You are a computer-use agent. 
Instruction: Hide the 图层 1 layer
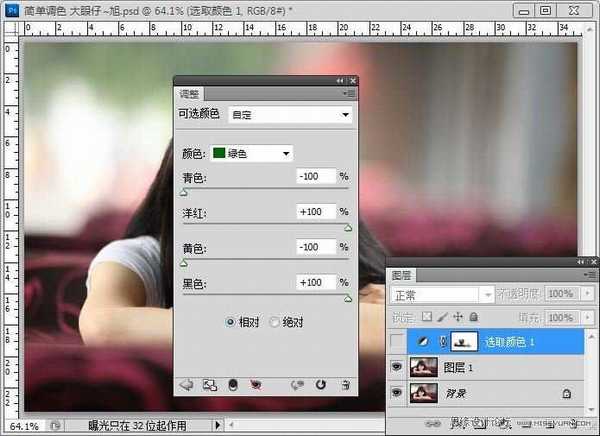[x=399, y=368]
